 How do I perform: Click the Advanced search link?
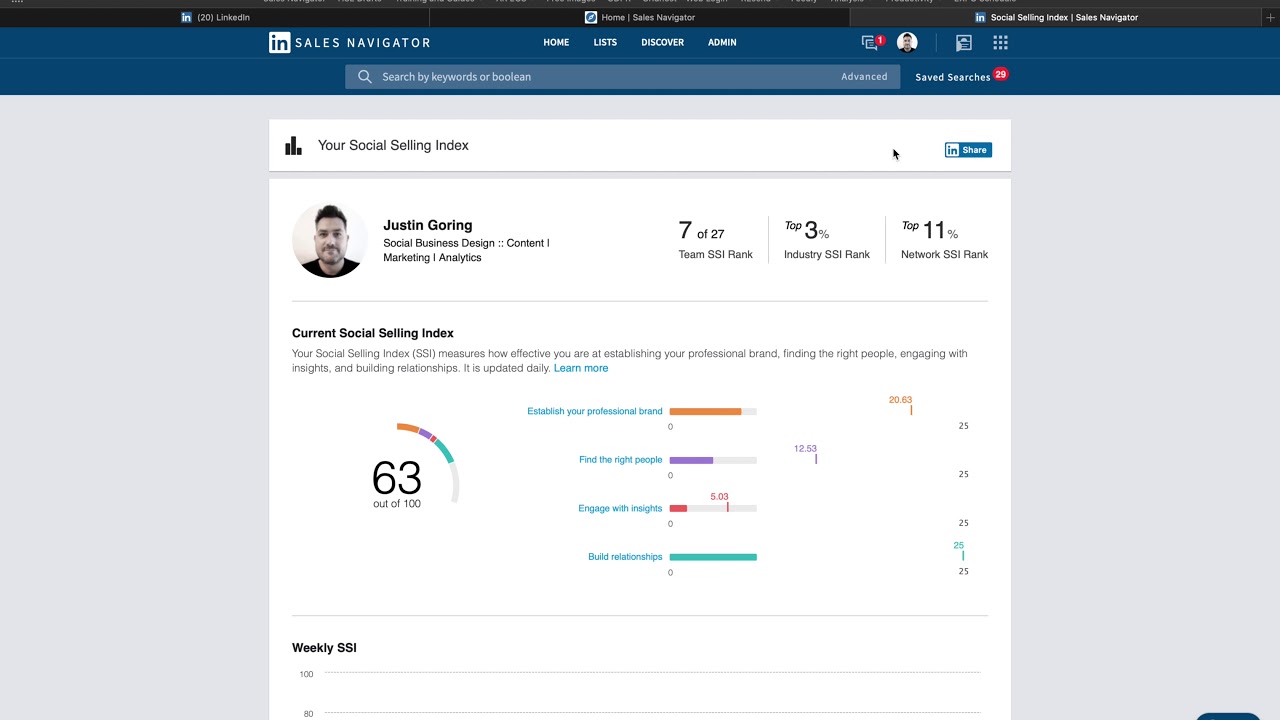click(864, 76)
